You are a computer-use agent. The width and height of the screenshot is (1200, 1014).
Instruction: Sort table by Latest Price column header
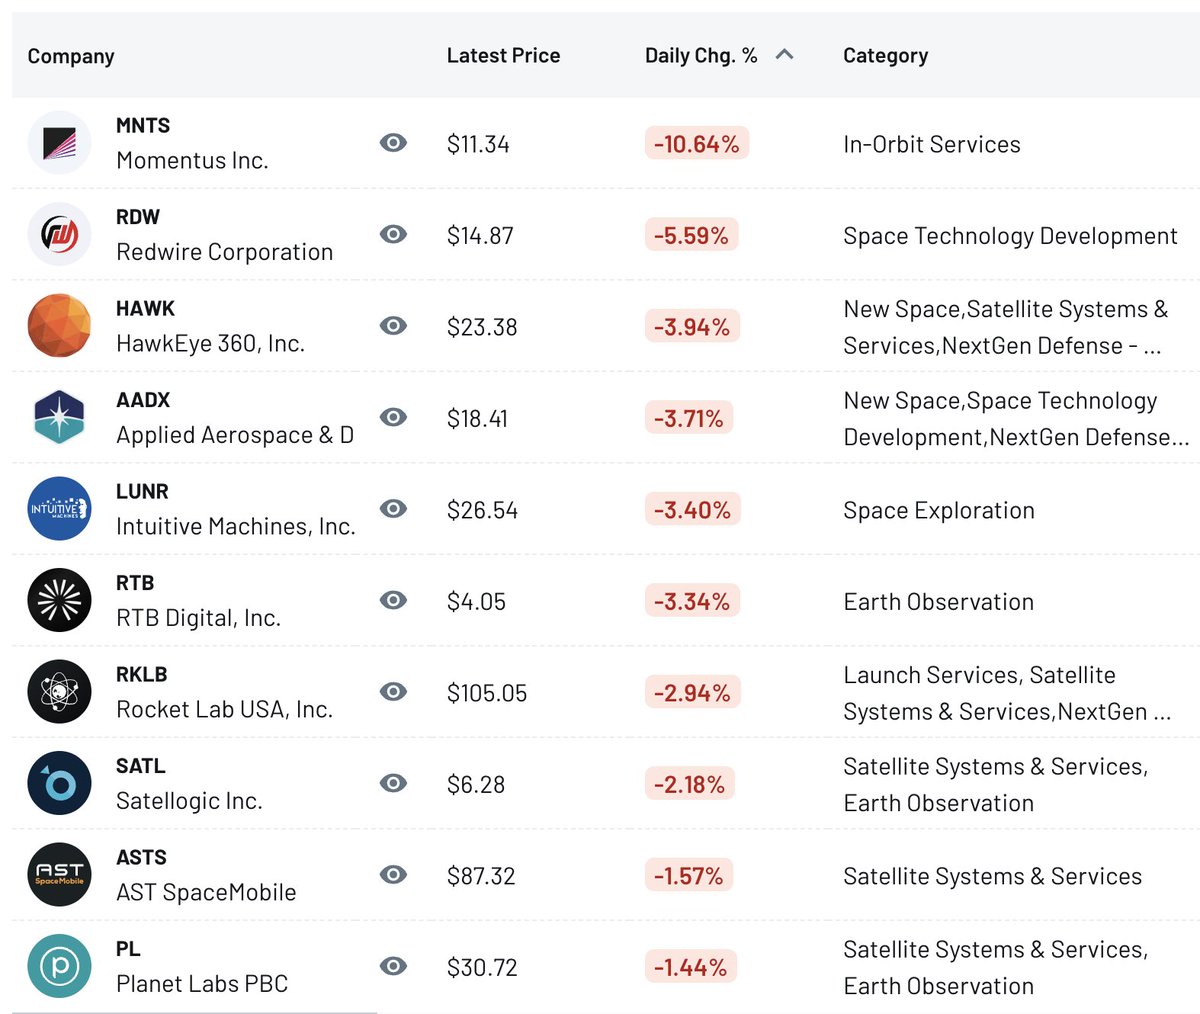pos(503,56)
